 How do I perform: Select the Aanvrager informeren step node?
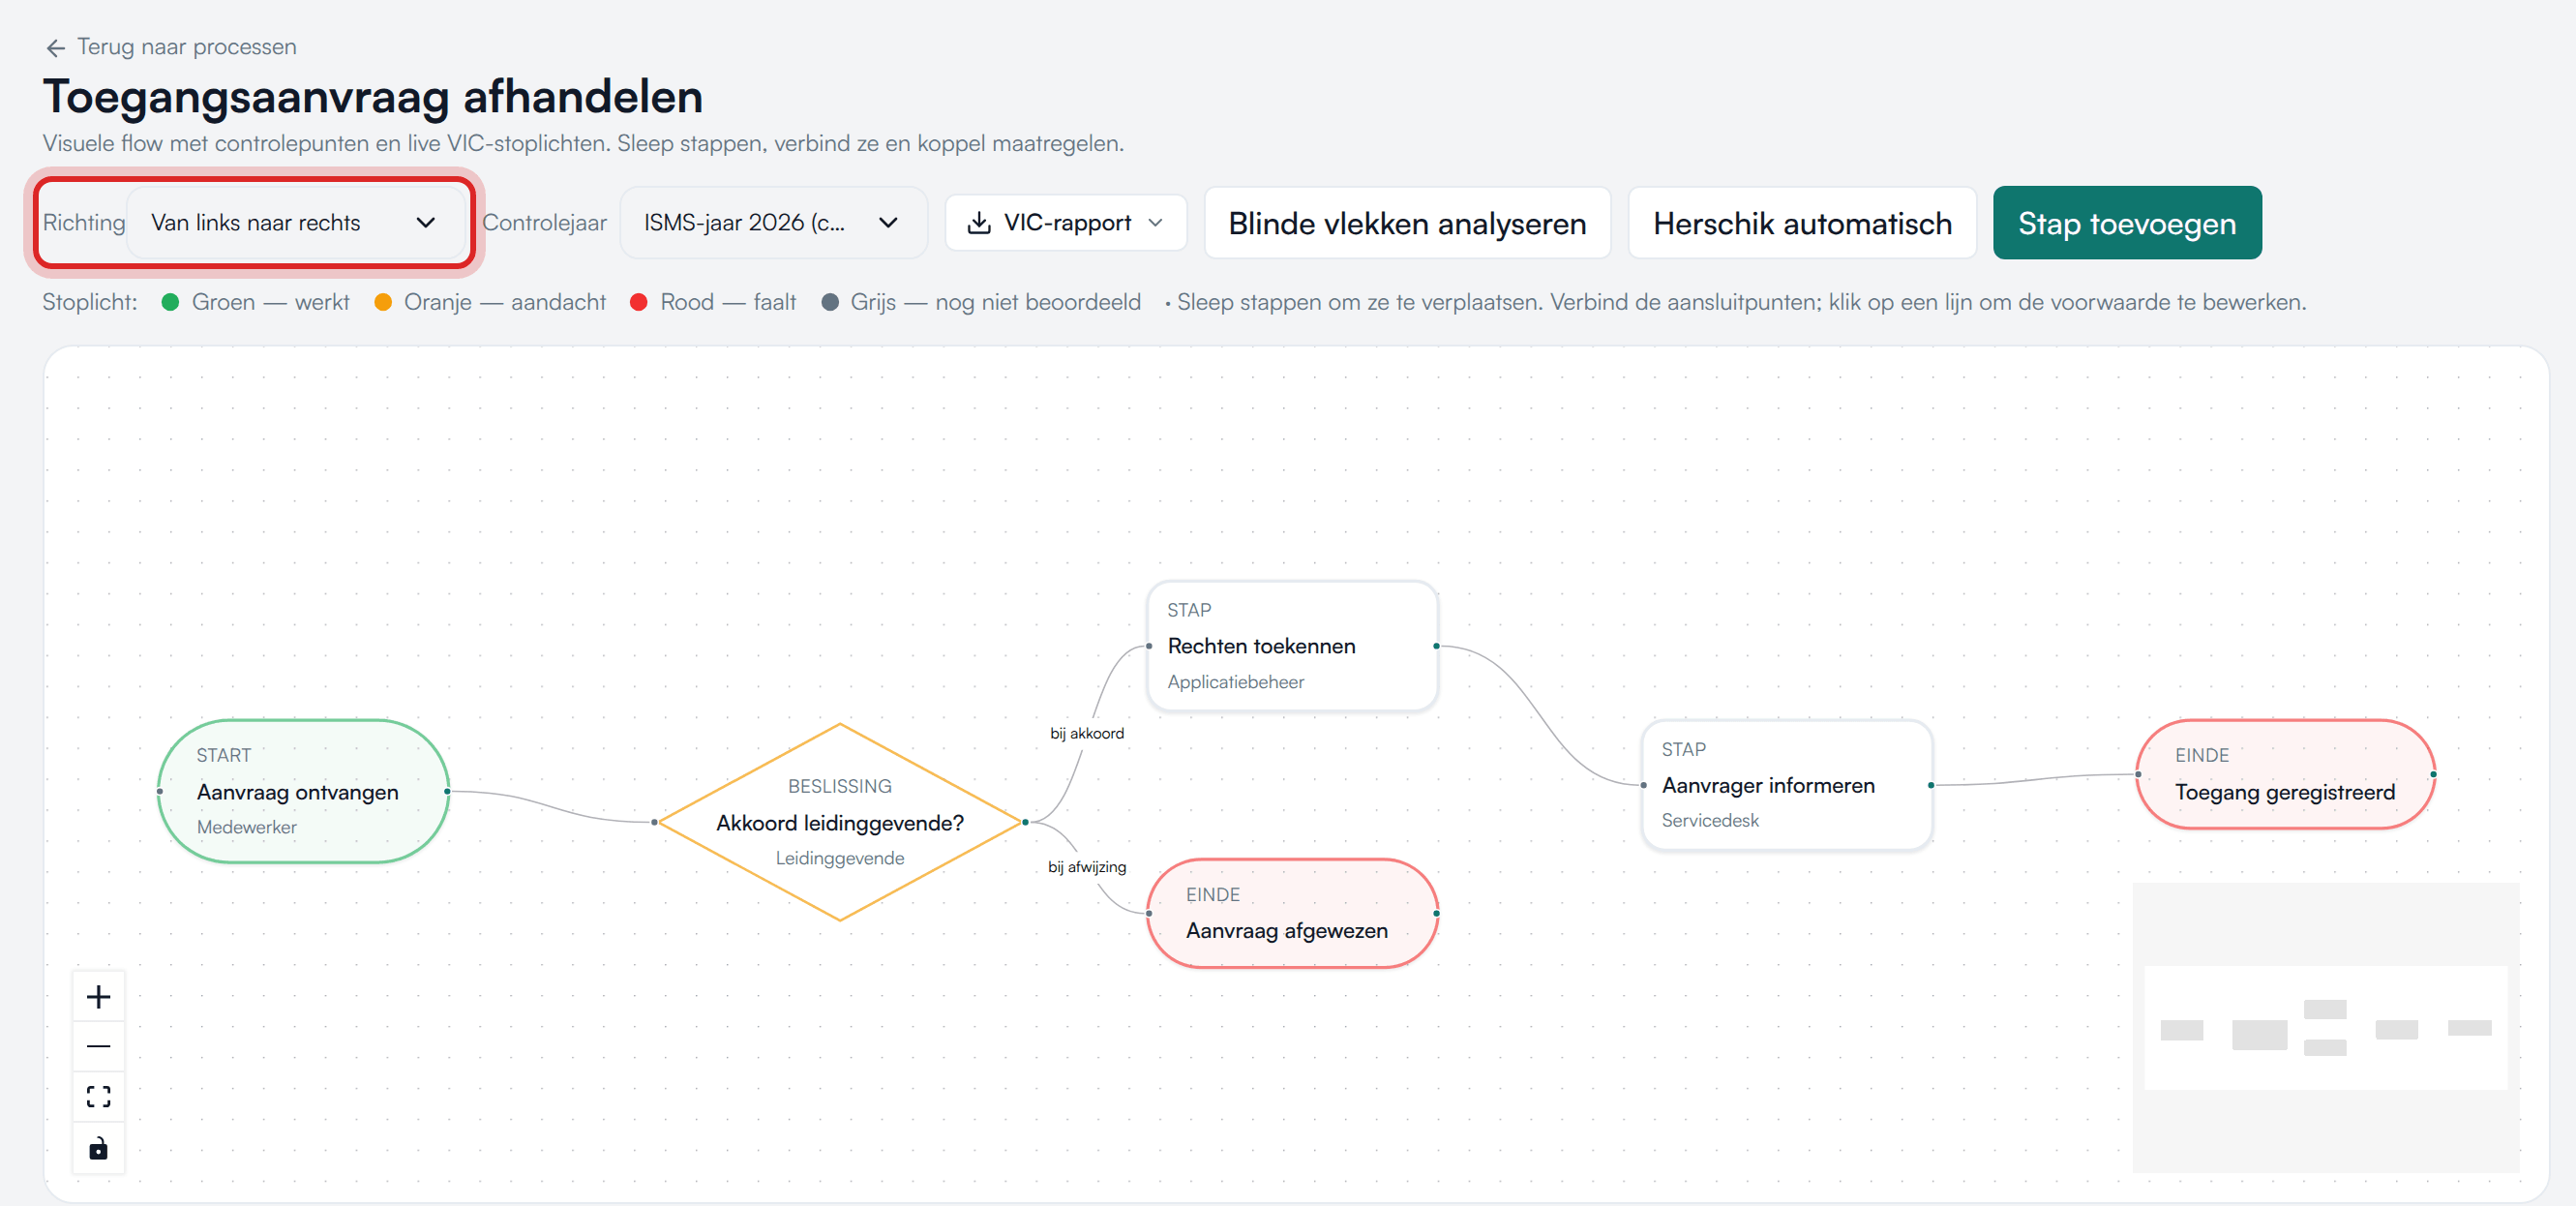1786,785
